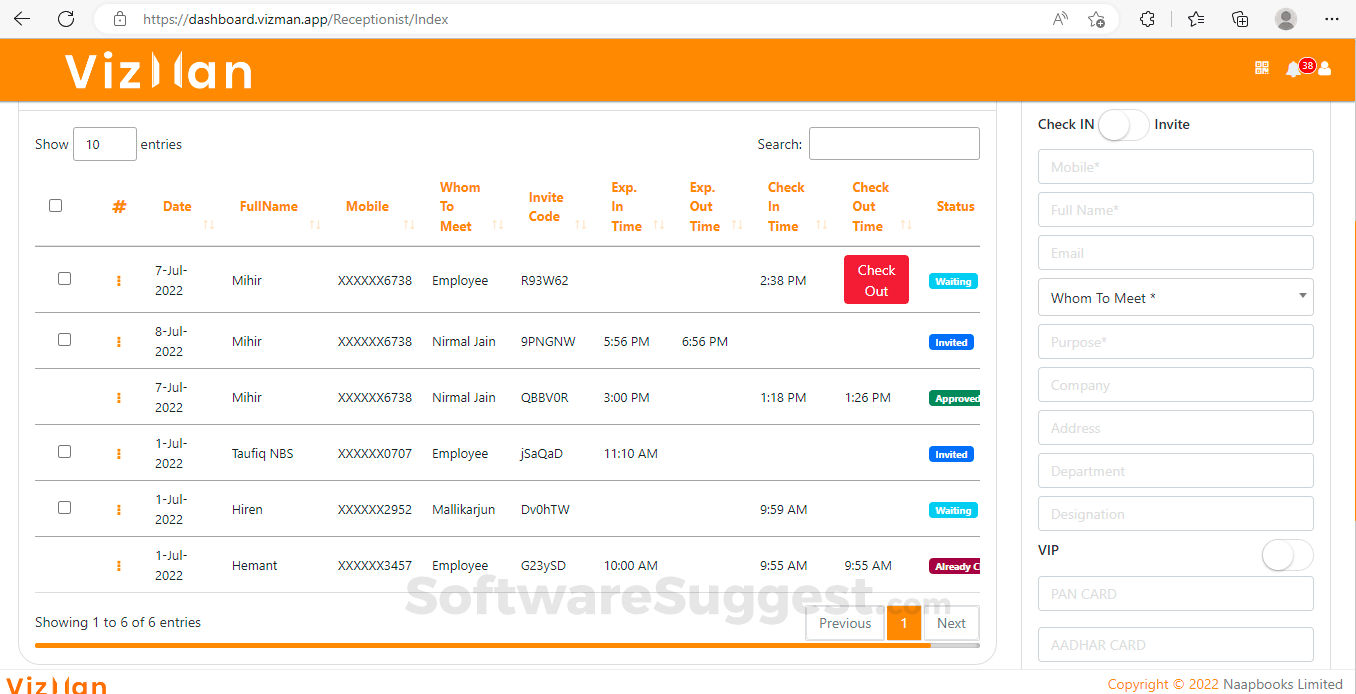Click the Status column header
The image size is (1356, 694).
(955, 207)
